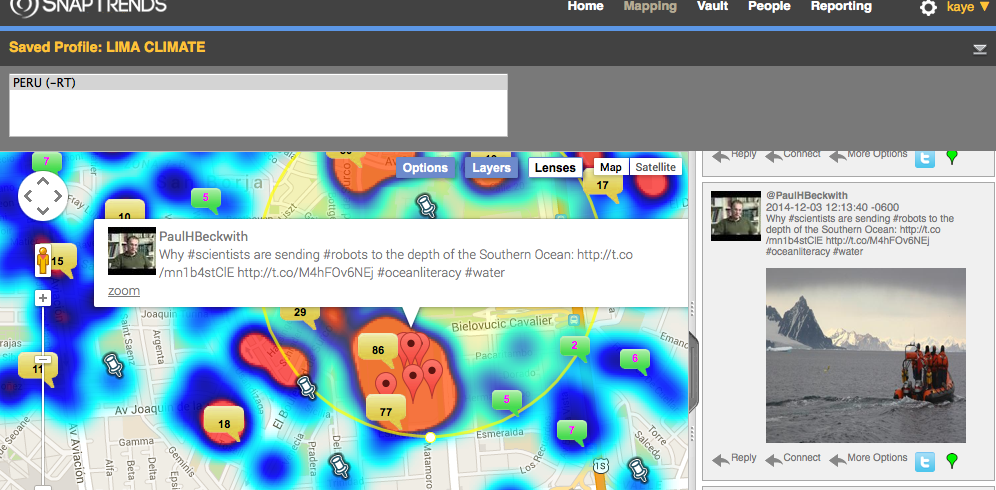Click PaulHBeckwith avatar in feed panel
Screen dimensions: 996x490
click(736, 216)
